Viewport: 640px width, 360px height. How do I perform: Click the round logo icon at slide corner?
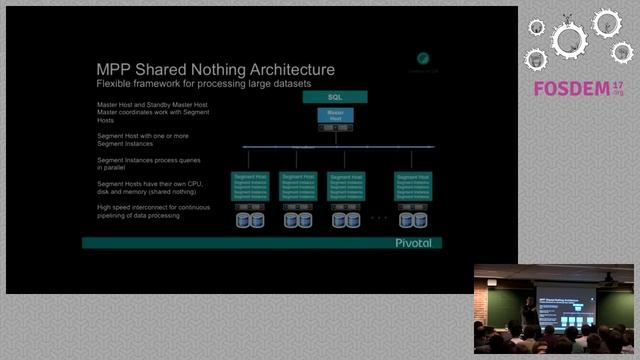coord(423,58)
